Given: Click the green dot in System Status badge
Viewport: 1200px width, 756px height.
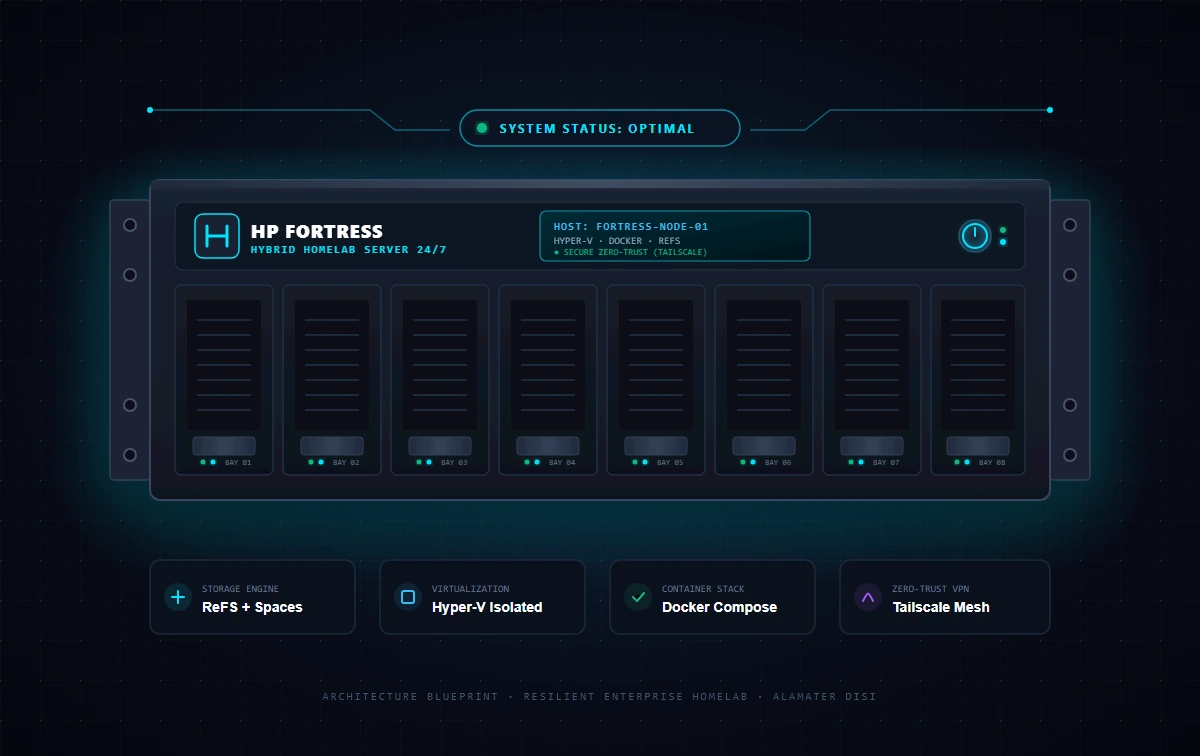Looking at the screenshot, I should coord(482,128).
